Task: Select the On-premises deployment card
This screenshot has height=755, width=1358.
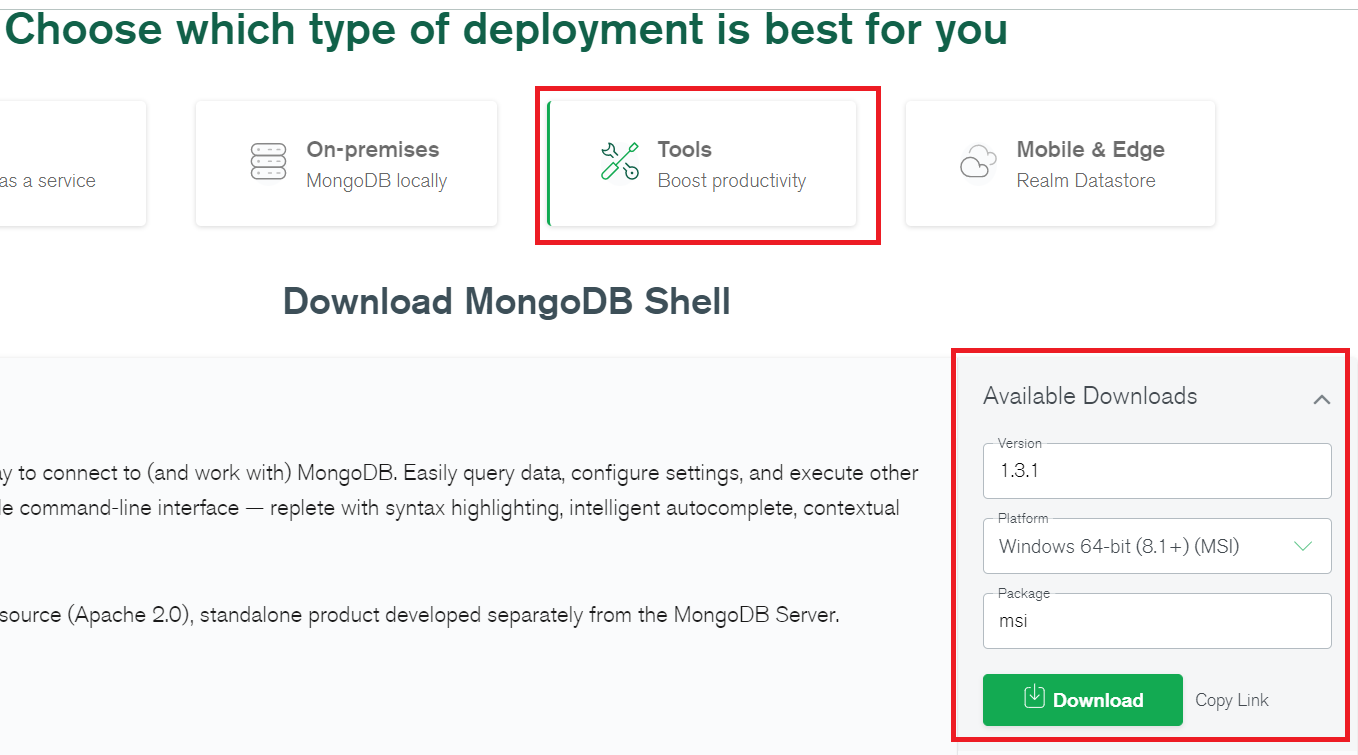Action: pos(346,162)
